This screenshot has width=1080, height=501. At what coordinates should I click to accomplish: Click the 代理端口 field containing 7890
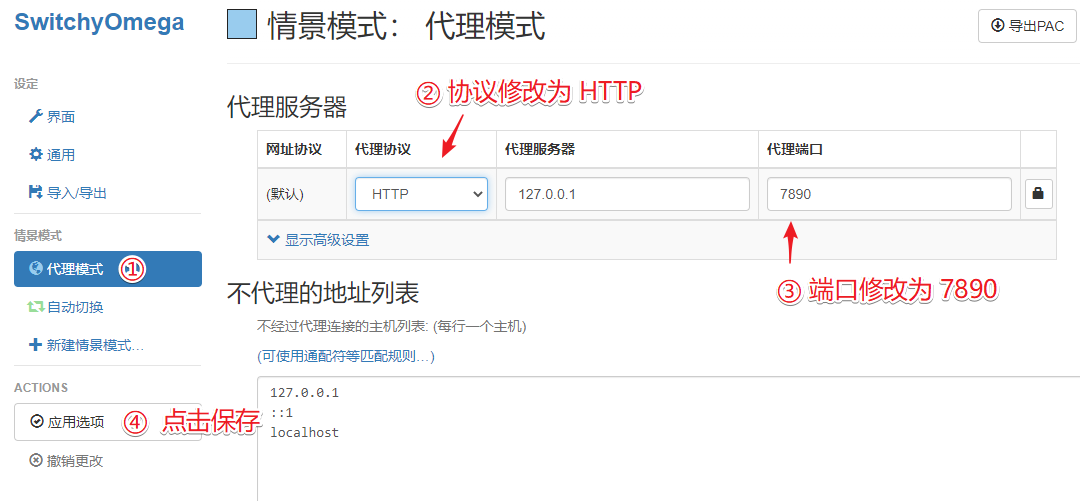tap(889, 194)
